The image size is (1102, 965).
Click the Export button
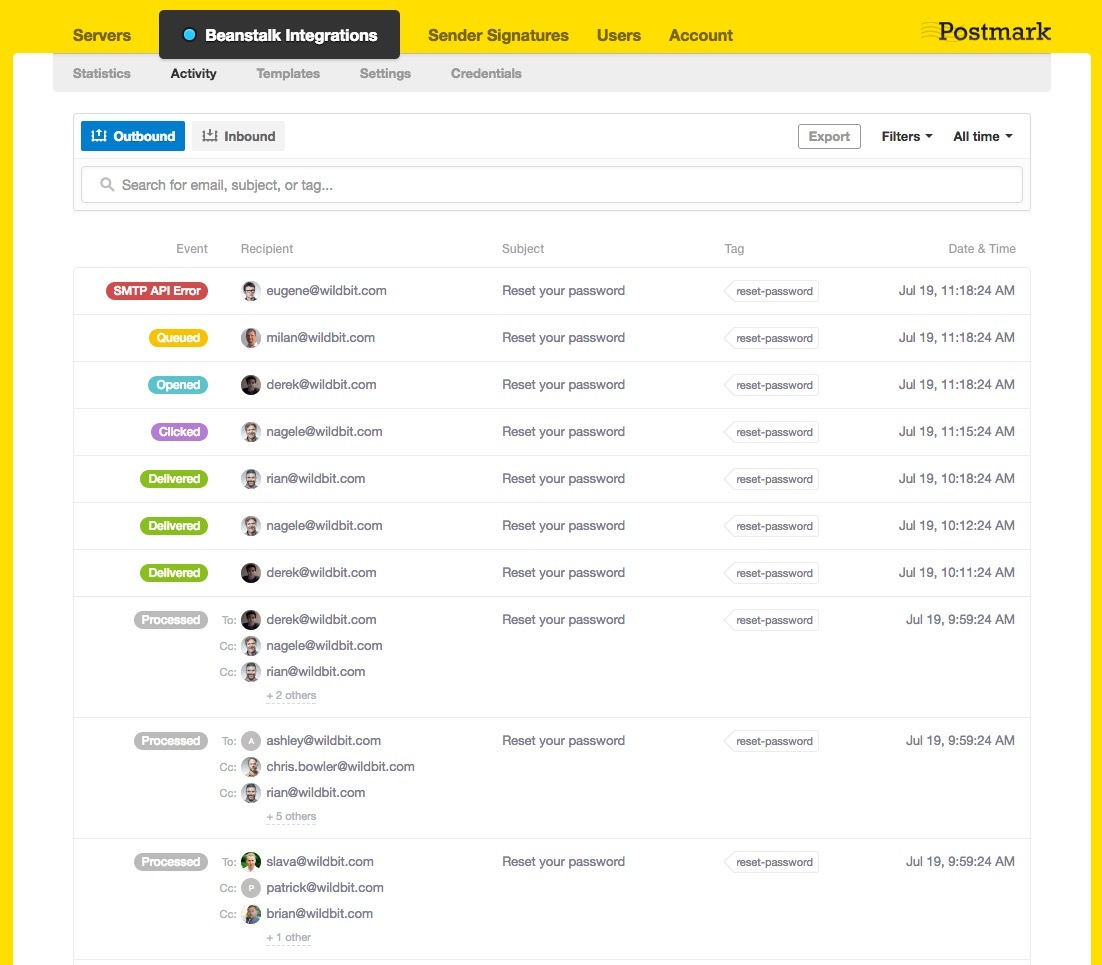(828, 136)
